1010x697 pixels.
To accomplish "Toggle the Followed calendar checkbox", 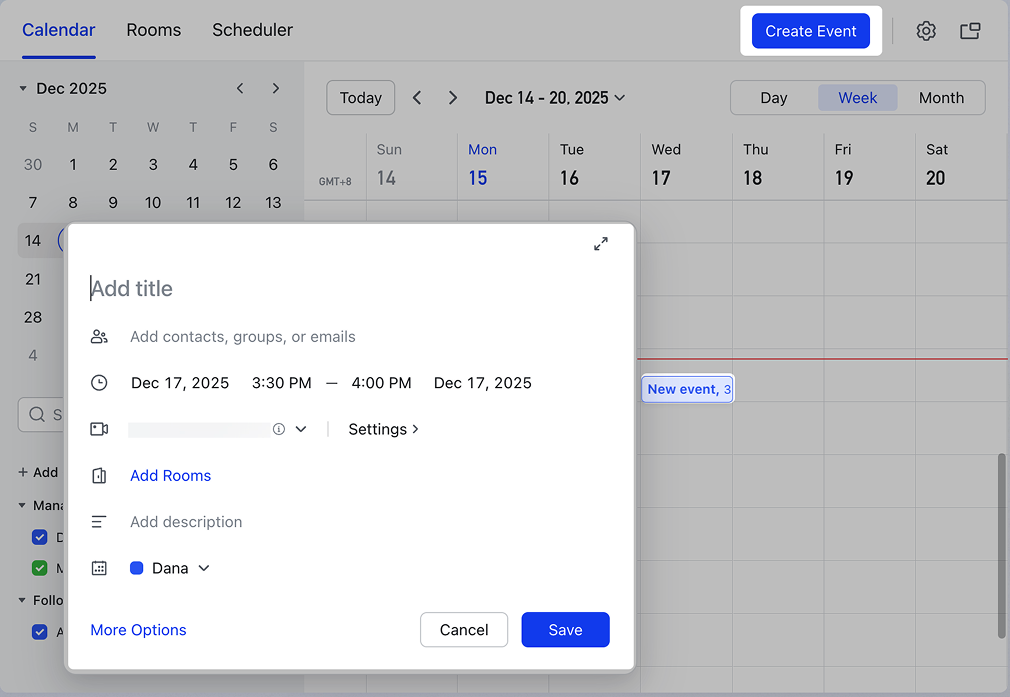I will click(40, 631).
